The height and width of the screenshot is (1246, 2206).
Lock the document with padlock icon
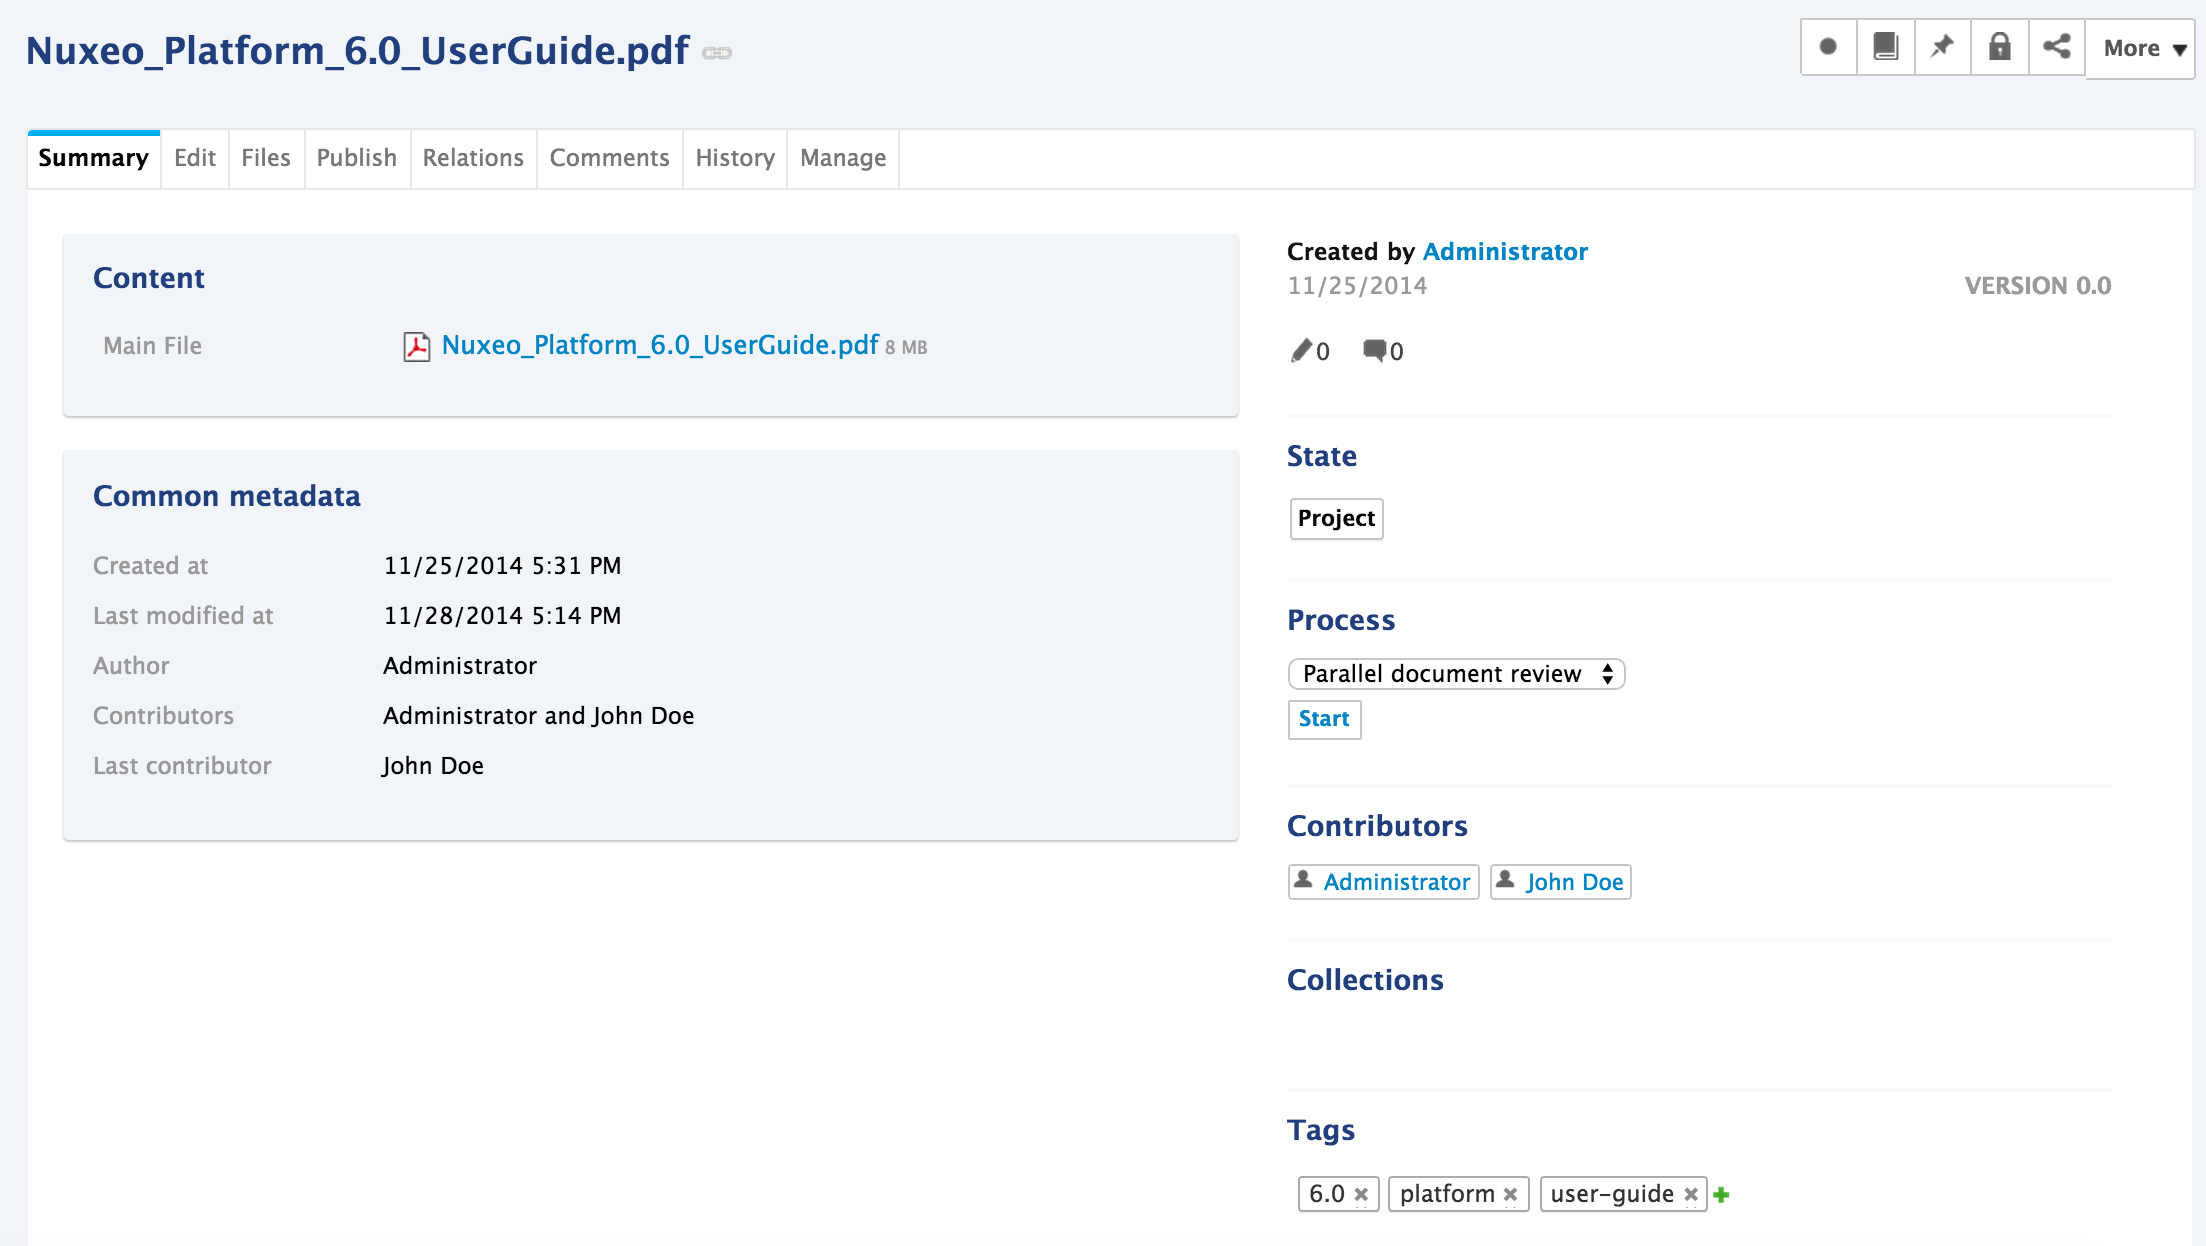(1999, 47)
